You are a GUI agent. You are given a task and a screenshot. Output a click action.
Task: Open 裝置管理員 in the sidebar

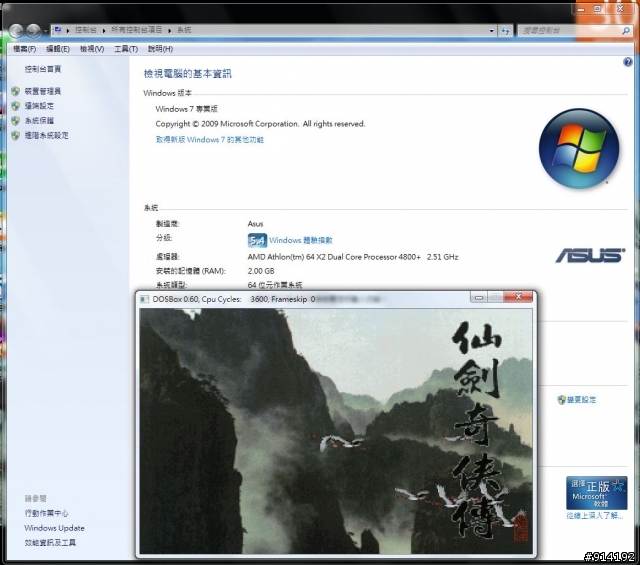click(43, 91)
